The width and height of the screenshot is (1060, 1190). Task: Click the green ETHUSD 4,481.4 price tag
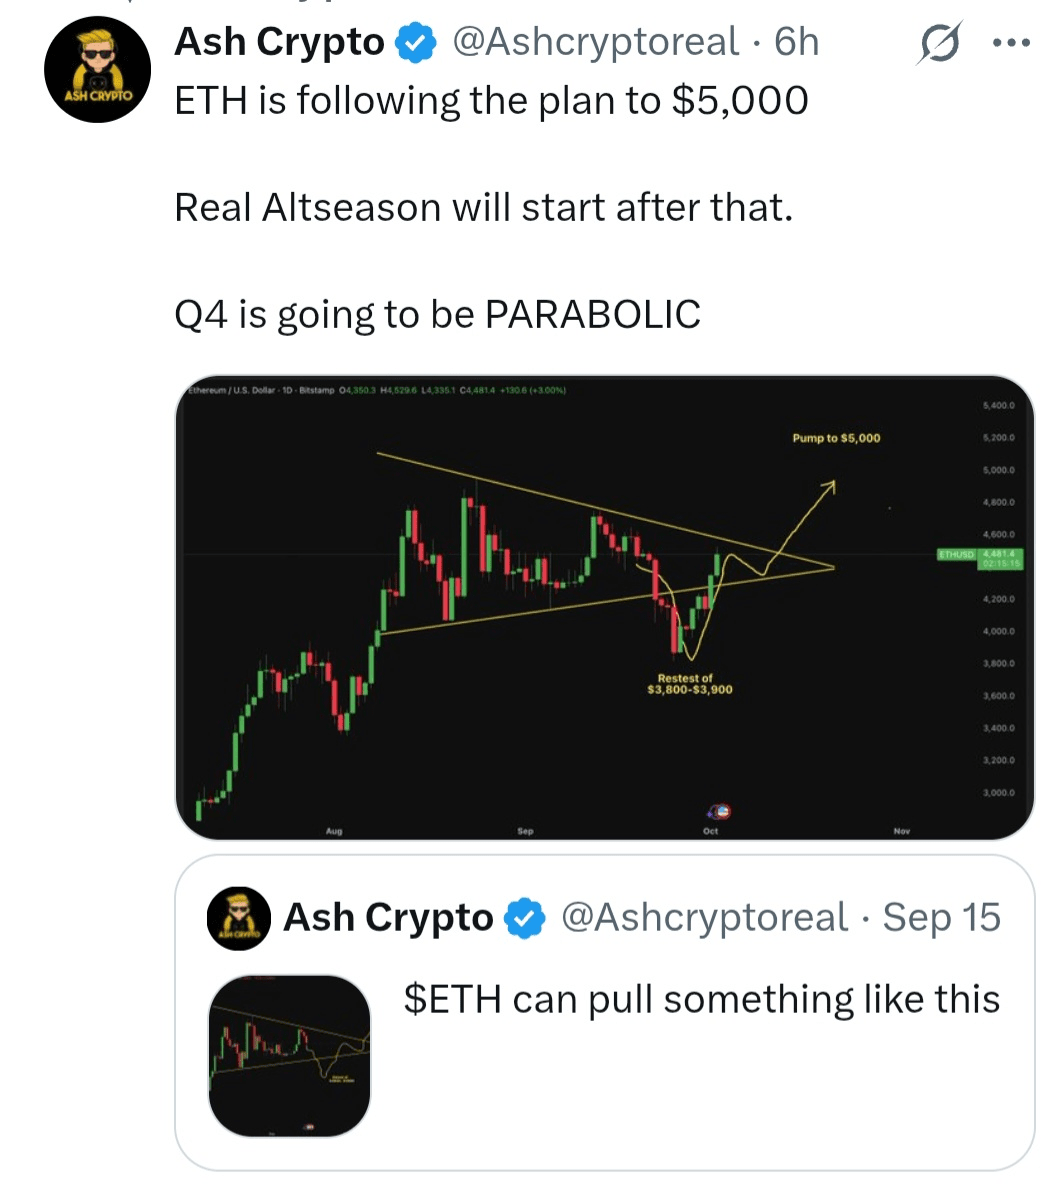tap(980, 559)
